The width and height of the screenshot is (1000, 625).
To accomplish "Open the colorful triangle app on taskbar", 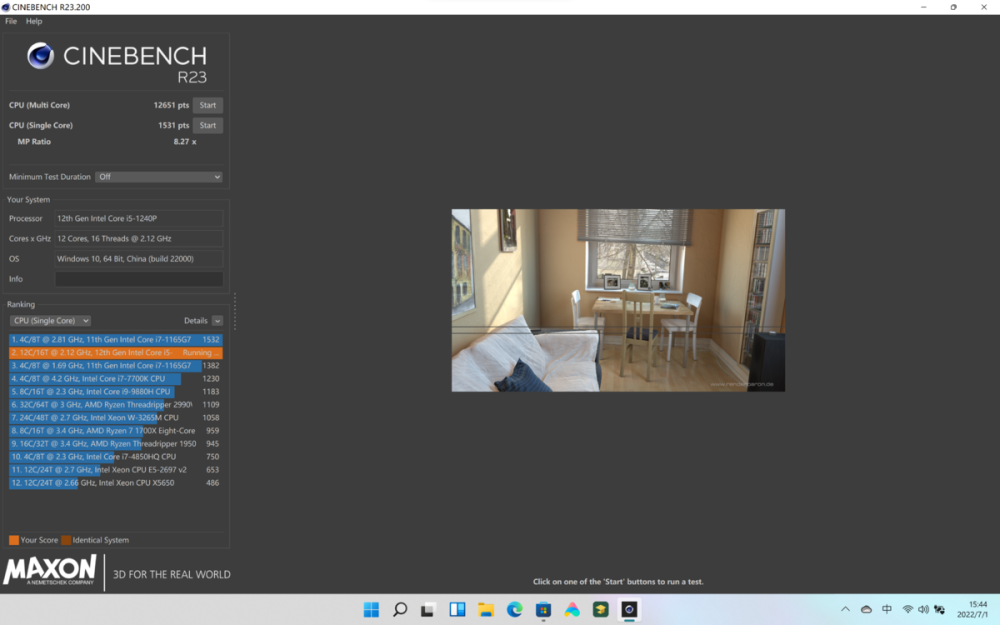I will [x=572, y=610].
